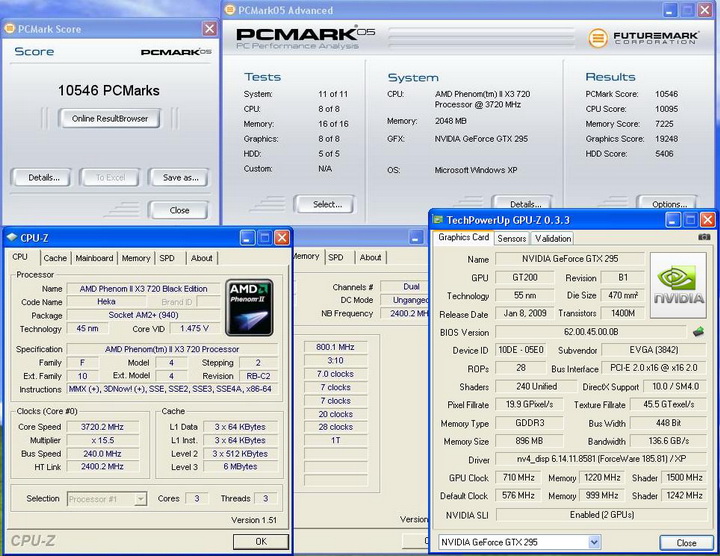Minimize the second CPU-Z window behind
Viewport: 720px width, 556px height.
[x=416, y=237]
